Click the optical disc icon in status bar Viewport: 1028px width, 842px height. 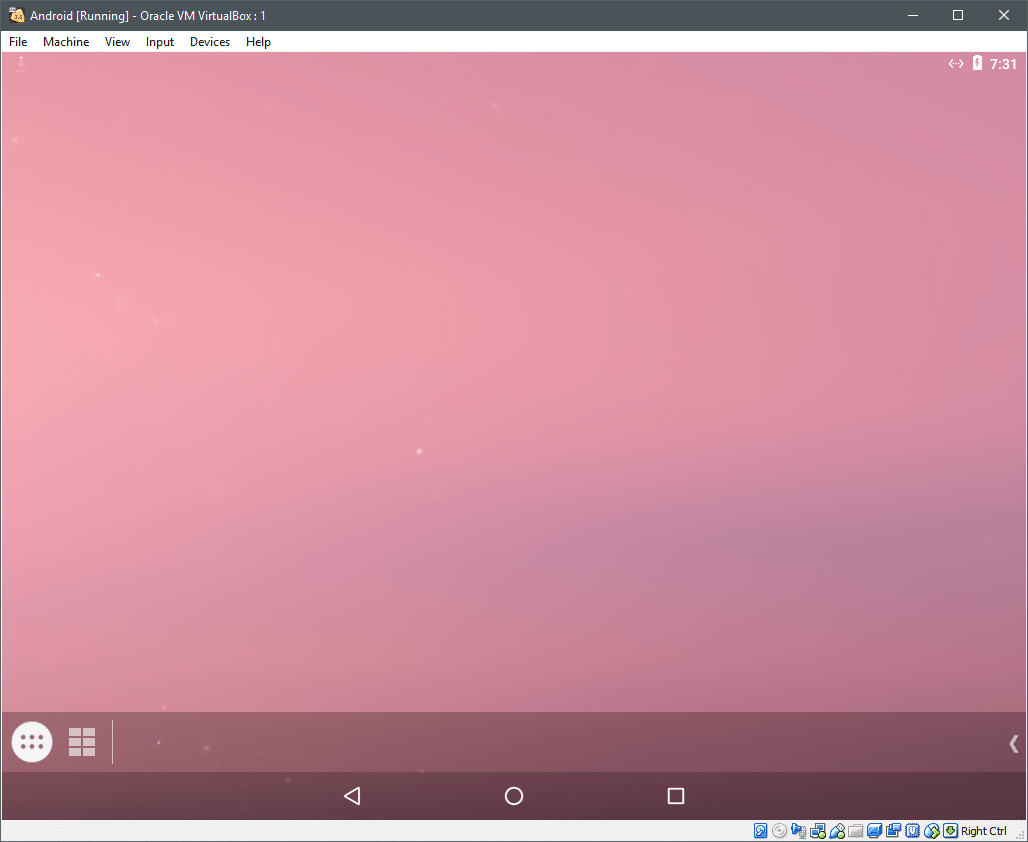pos(780,830)
